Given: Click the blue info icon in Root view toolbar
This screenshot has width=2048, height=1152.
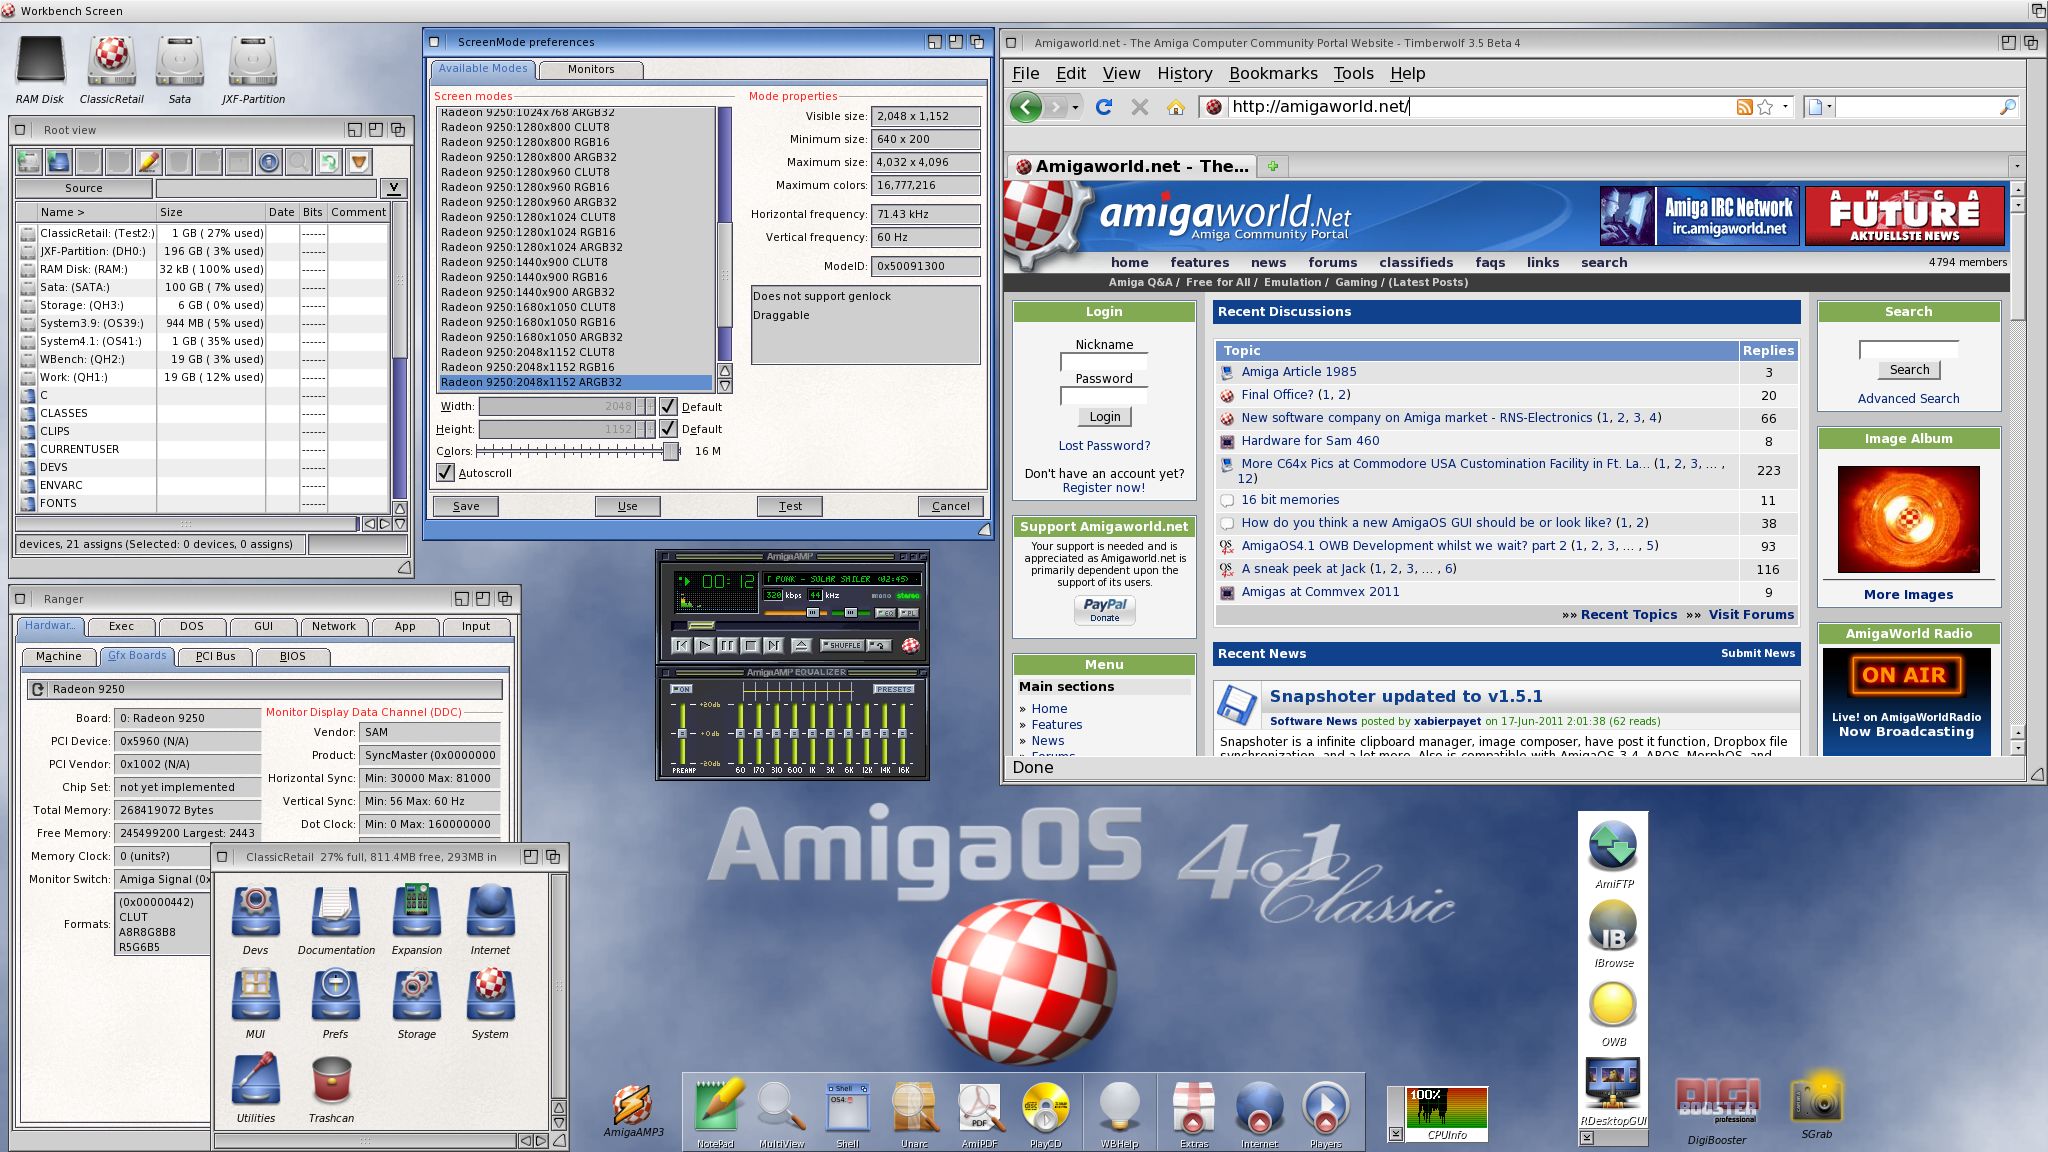Looking at the screenshot, I should [x=268, y=161].
